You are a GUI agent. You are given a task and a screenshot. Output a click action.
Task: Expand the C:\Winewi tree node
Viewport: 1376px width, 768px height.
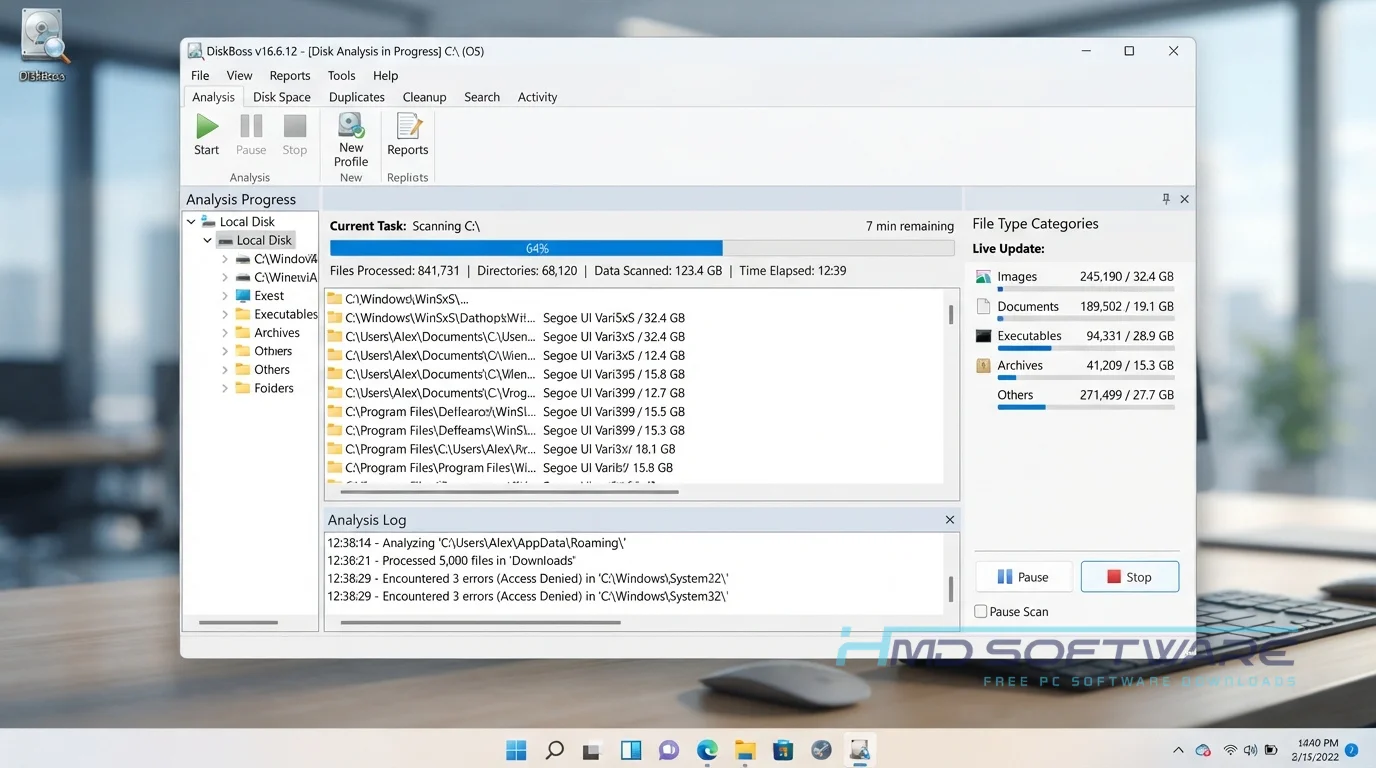pos(225,277)
